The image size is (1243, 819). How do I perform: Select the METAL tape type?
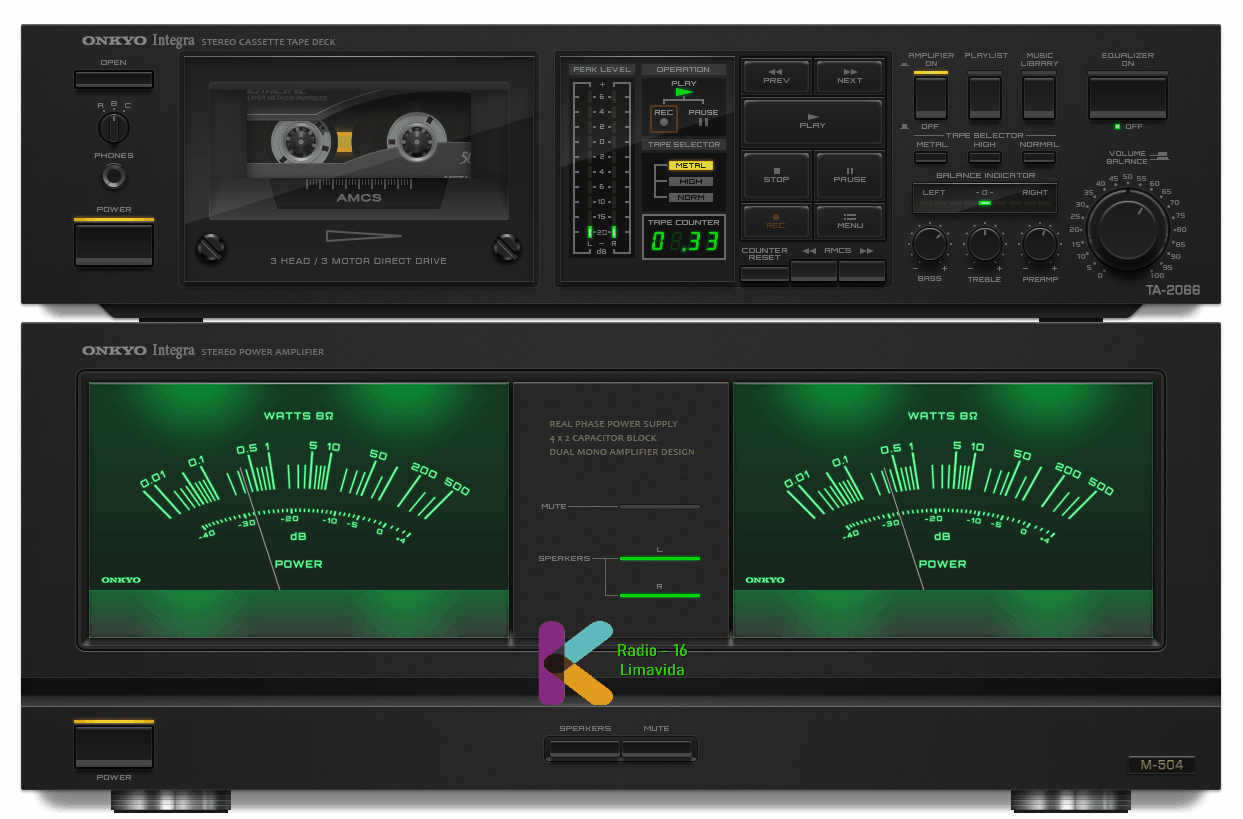click(930, 158)
